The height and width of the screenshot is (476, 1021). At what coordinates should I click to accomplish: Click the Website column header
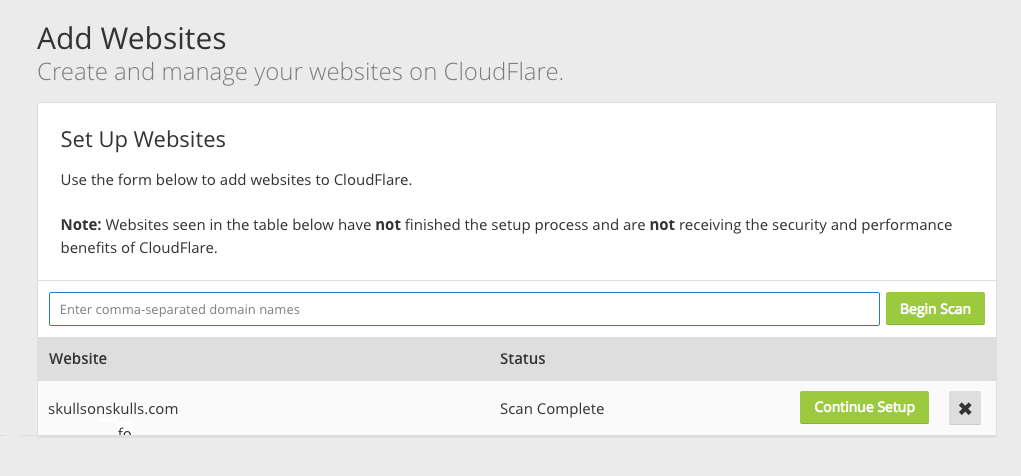[77, 358]
